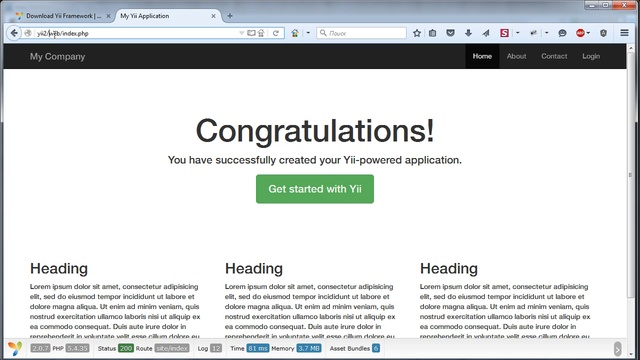This screenshot has width=640, height=360.
Task: Click the red S extension icon
Action: pyautogui.click(x=504, y=33)
